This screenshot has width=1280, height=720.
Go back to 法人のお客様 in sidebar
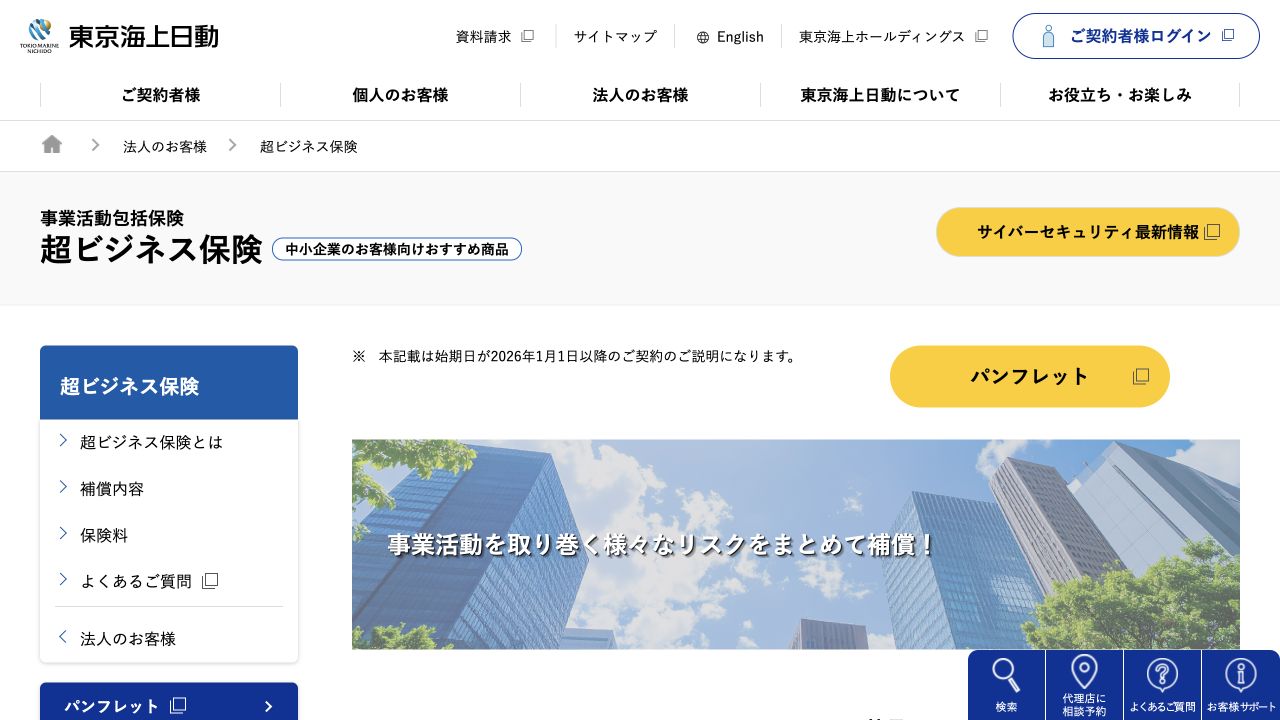click(x=128, y=639)
